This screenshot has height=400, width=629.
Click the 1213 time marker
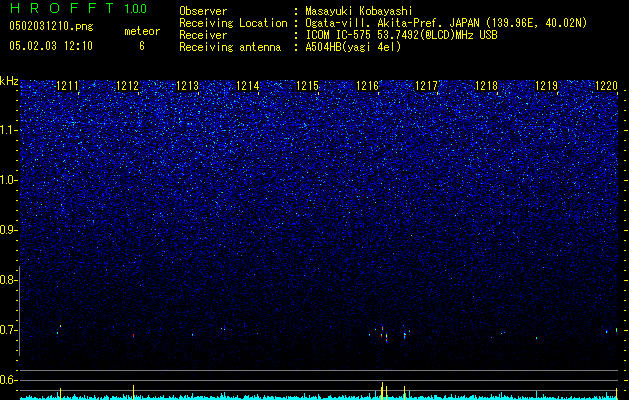pyautogui.click(x=187, y=86)
